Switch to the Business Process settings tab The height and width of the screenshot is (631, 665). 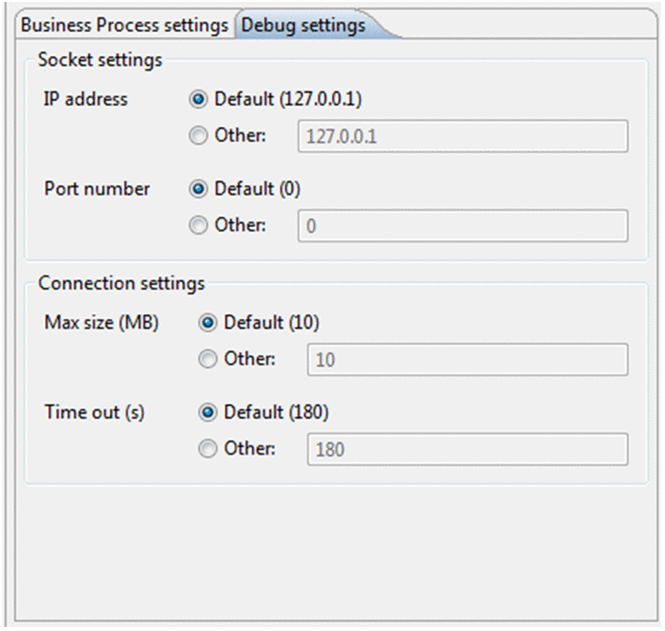[124, 24]
